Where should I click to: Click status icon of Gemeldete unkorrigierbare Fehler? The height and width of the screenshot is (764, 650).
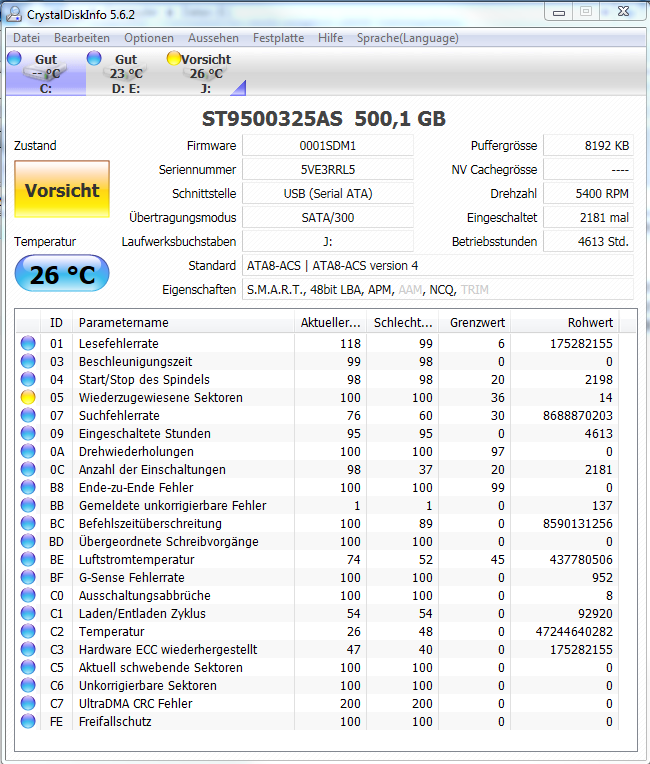28,505
